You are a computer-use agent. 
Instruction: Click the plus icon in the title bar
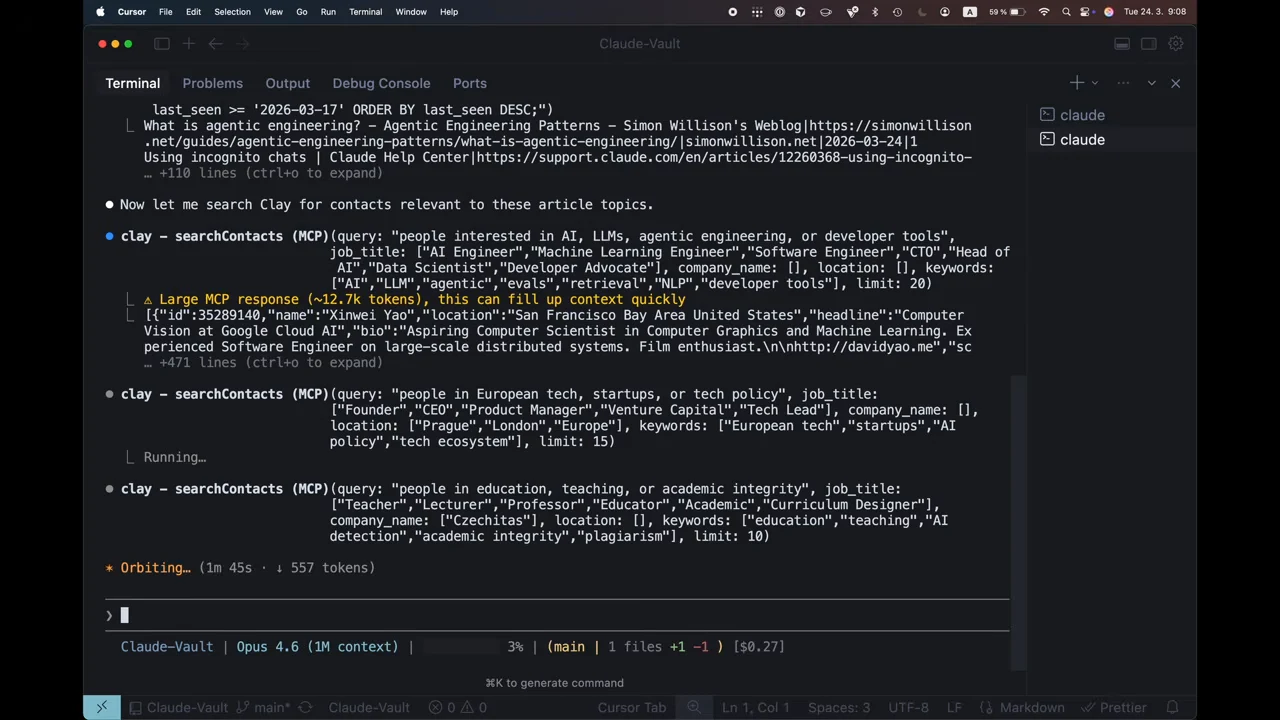[x=188, y=44]
